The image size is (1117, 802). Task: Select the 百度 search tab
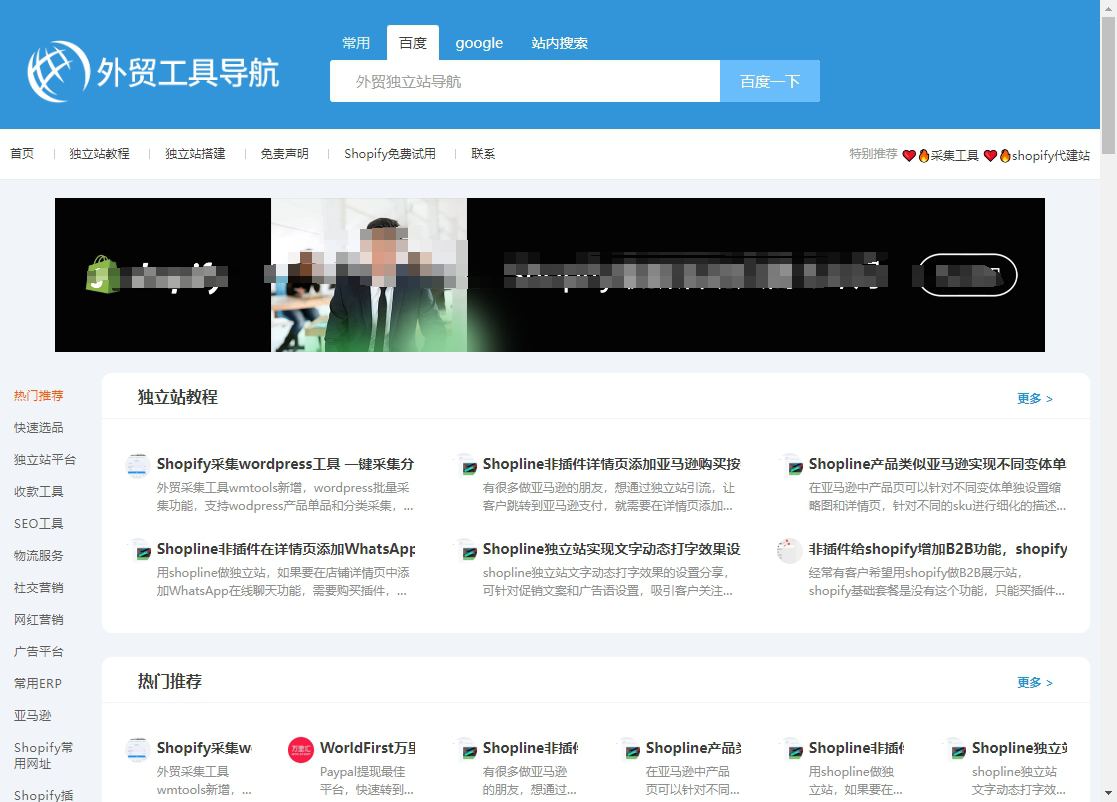point(412,43)
